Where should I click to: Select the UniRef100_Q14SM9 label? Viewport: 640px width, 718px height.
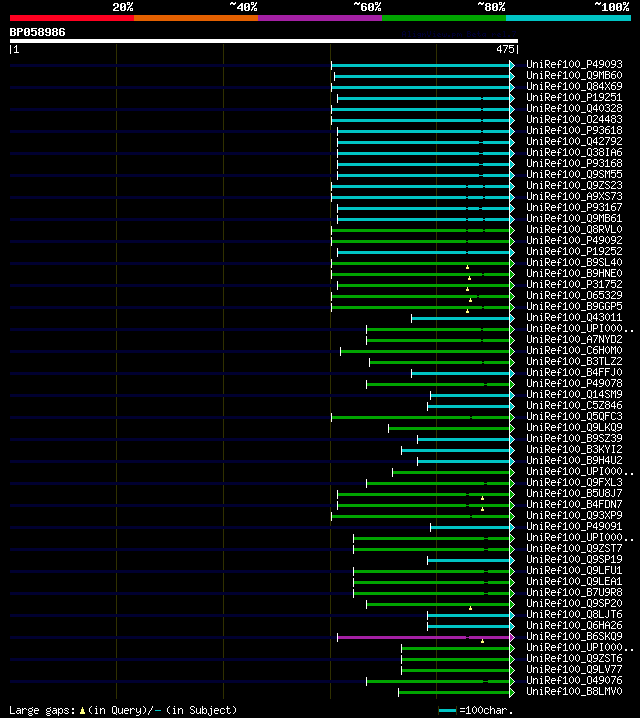coord(574,394)
